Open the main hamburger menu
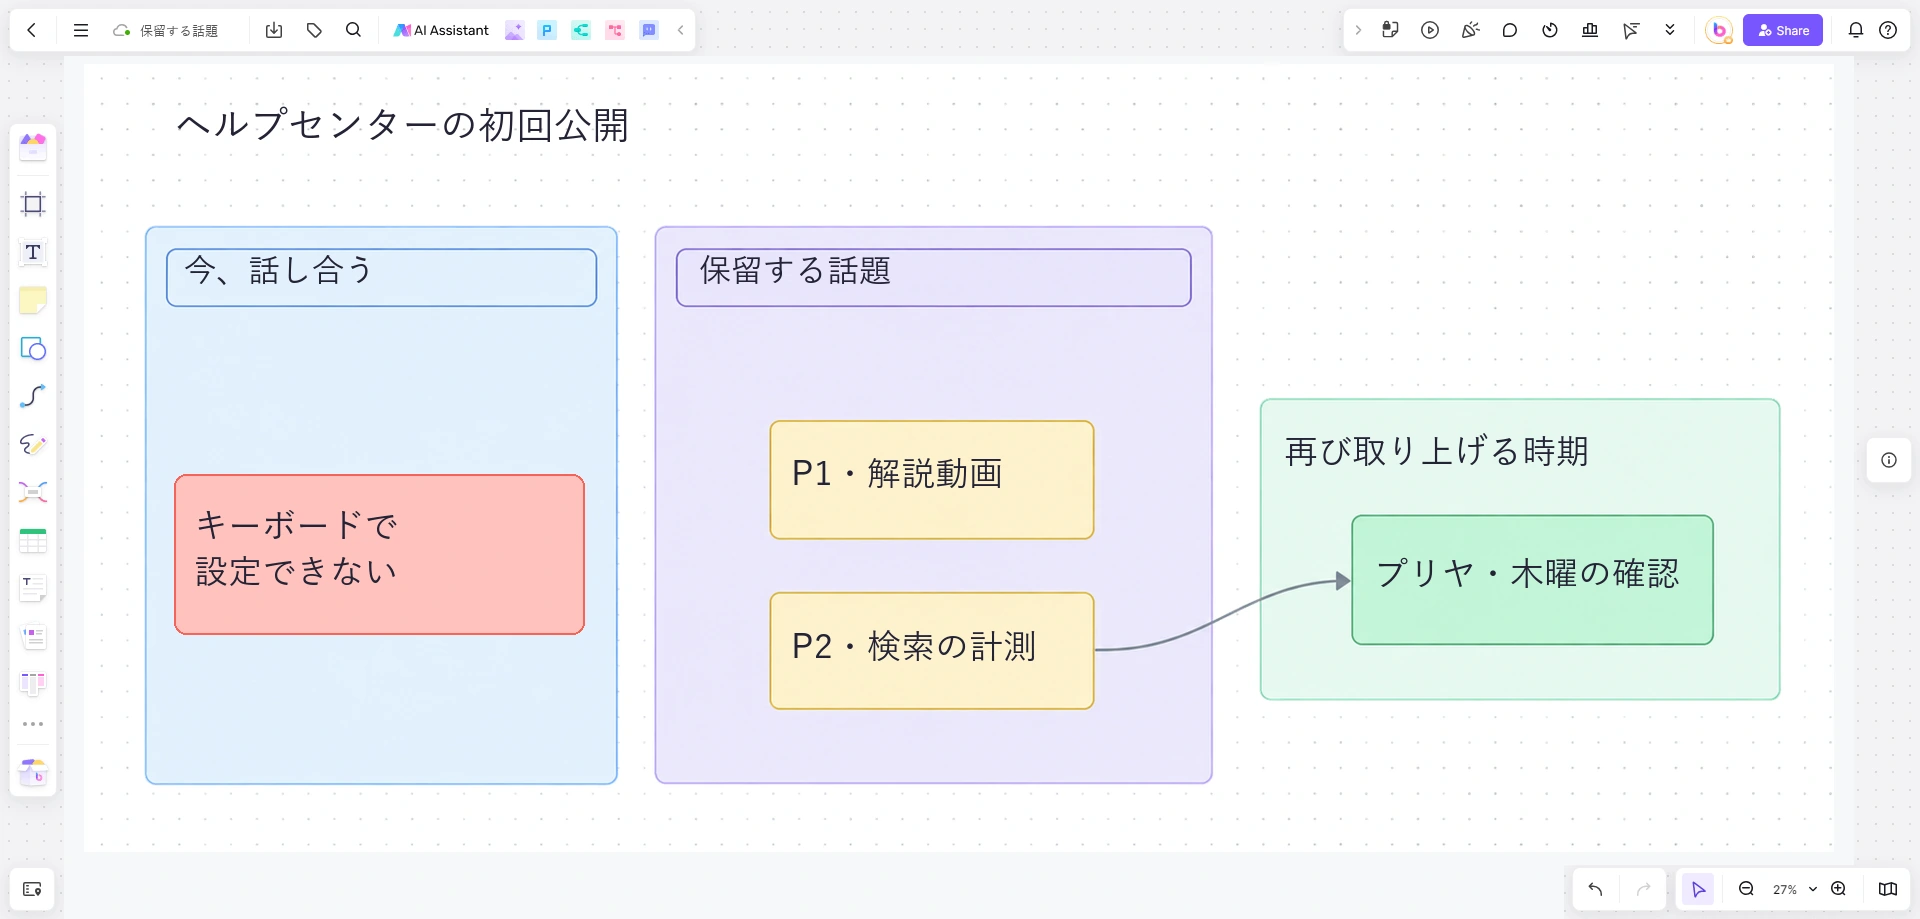This screenshot has height=919, width=1920. pos(81,30)
